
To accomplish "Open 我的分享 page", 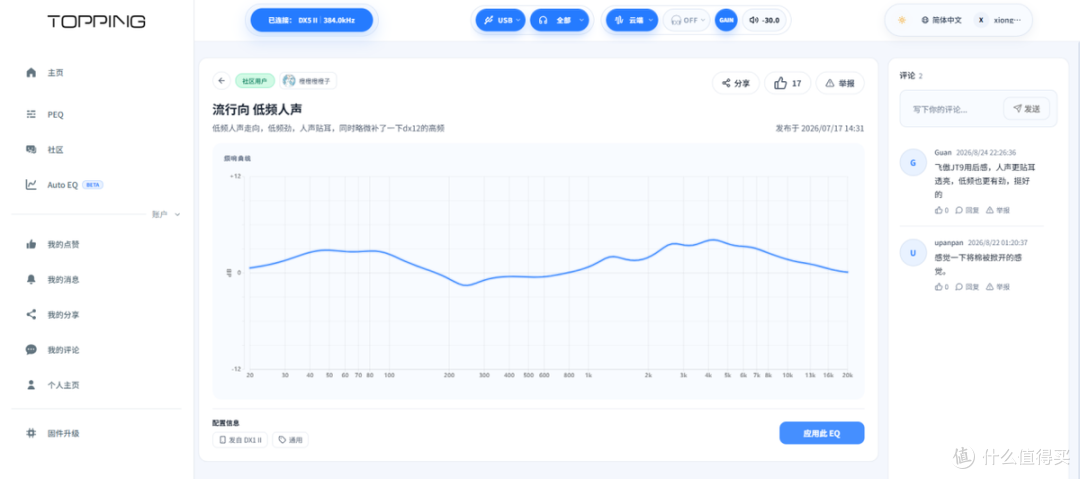I will click(x=63, y=315).
